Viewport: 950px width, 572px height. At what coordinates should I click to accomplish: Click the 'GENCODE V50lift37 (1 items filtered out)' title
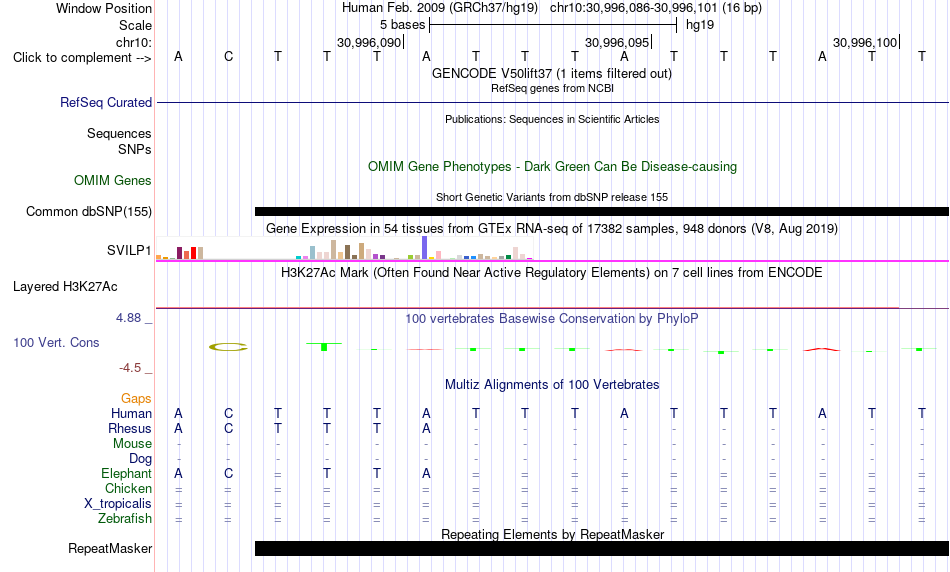pos(552,73)
